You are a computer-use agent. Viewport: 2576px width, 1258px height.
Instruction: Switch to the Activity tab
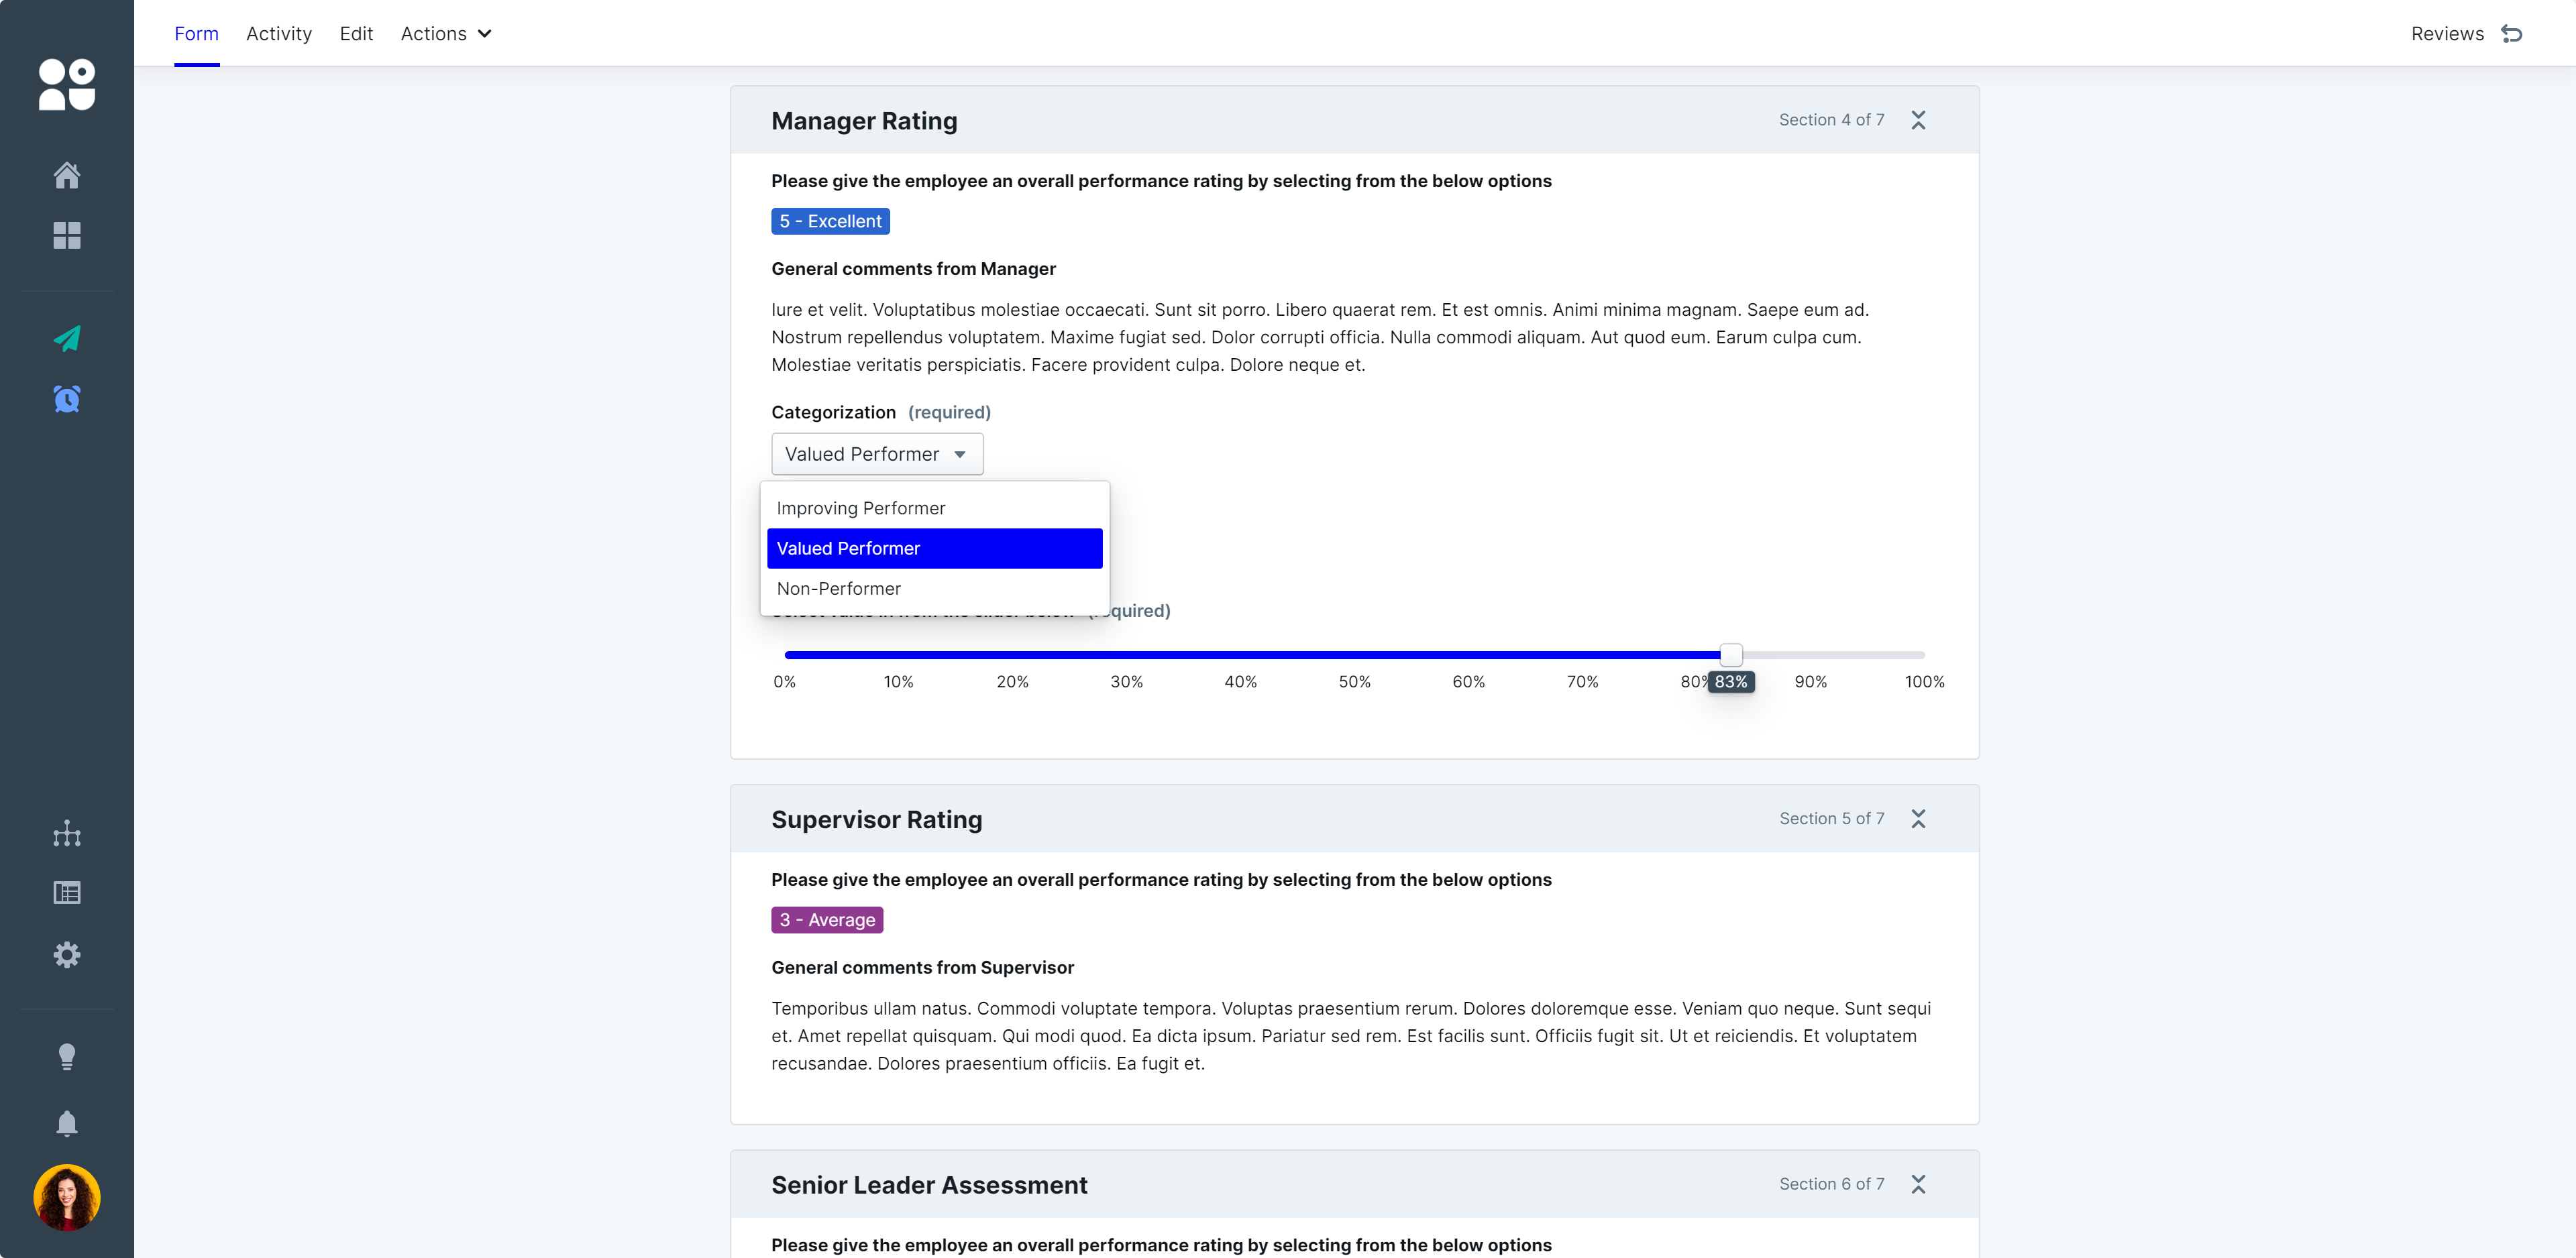(x=279, y=34)
